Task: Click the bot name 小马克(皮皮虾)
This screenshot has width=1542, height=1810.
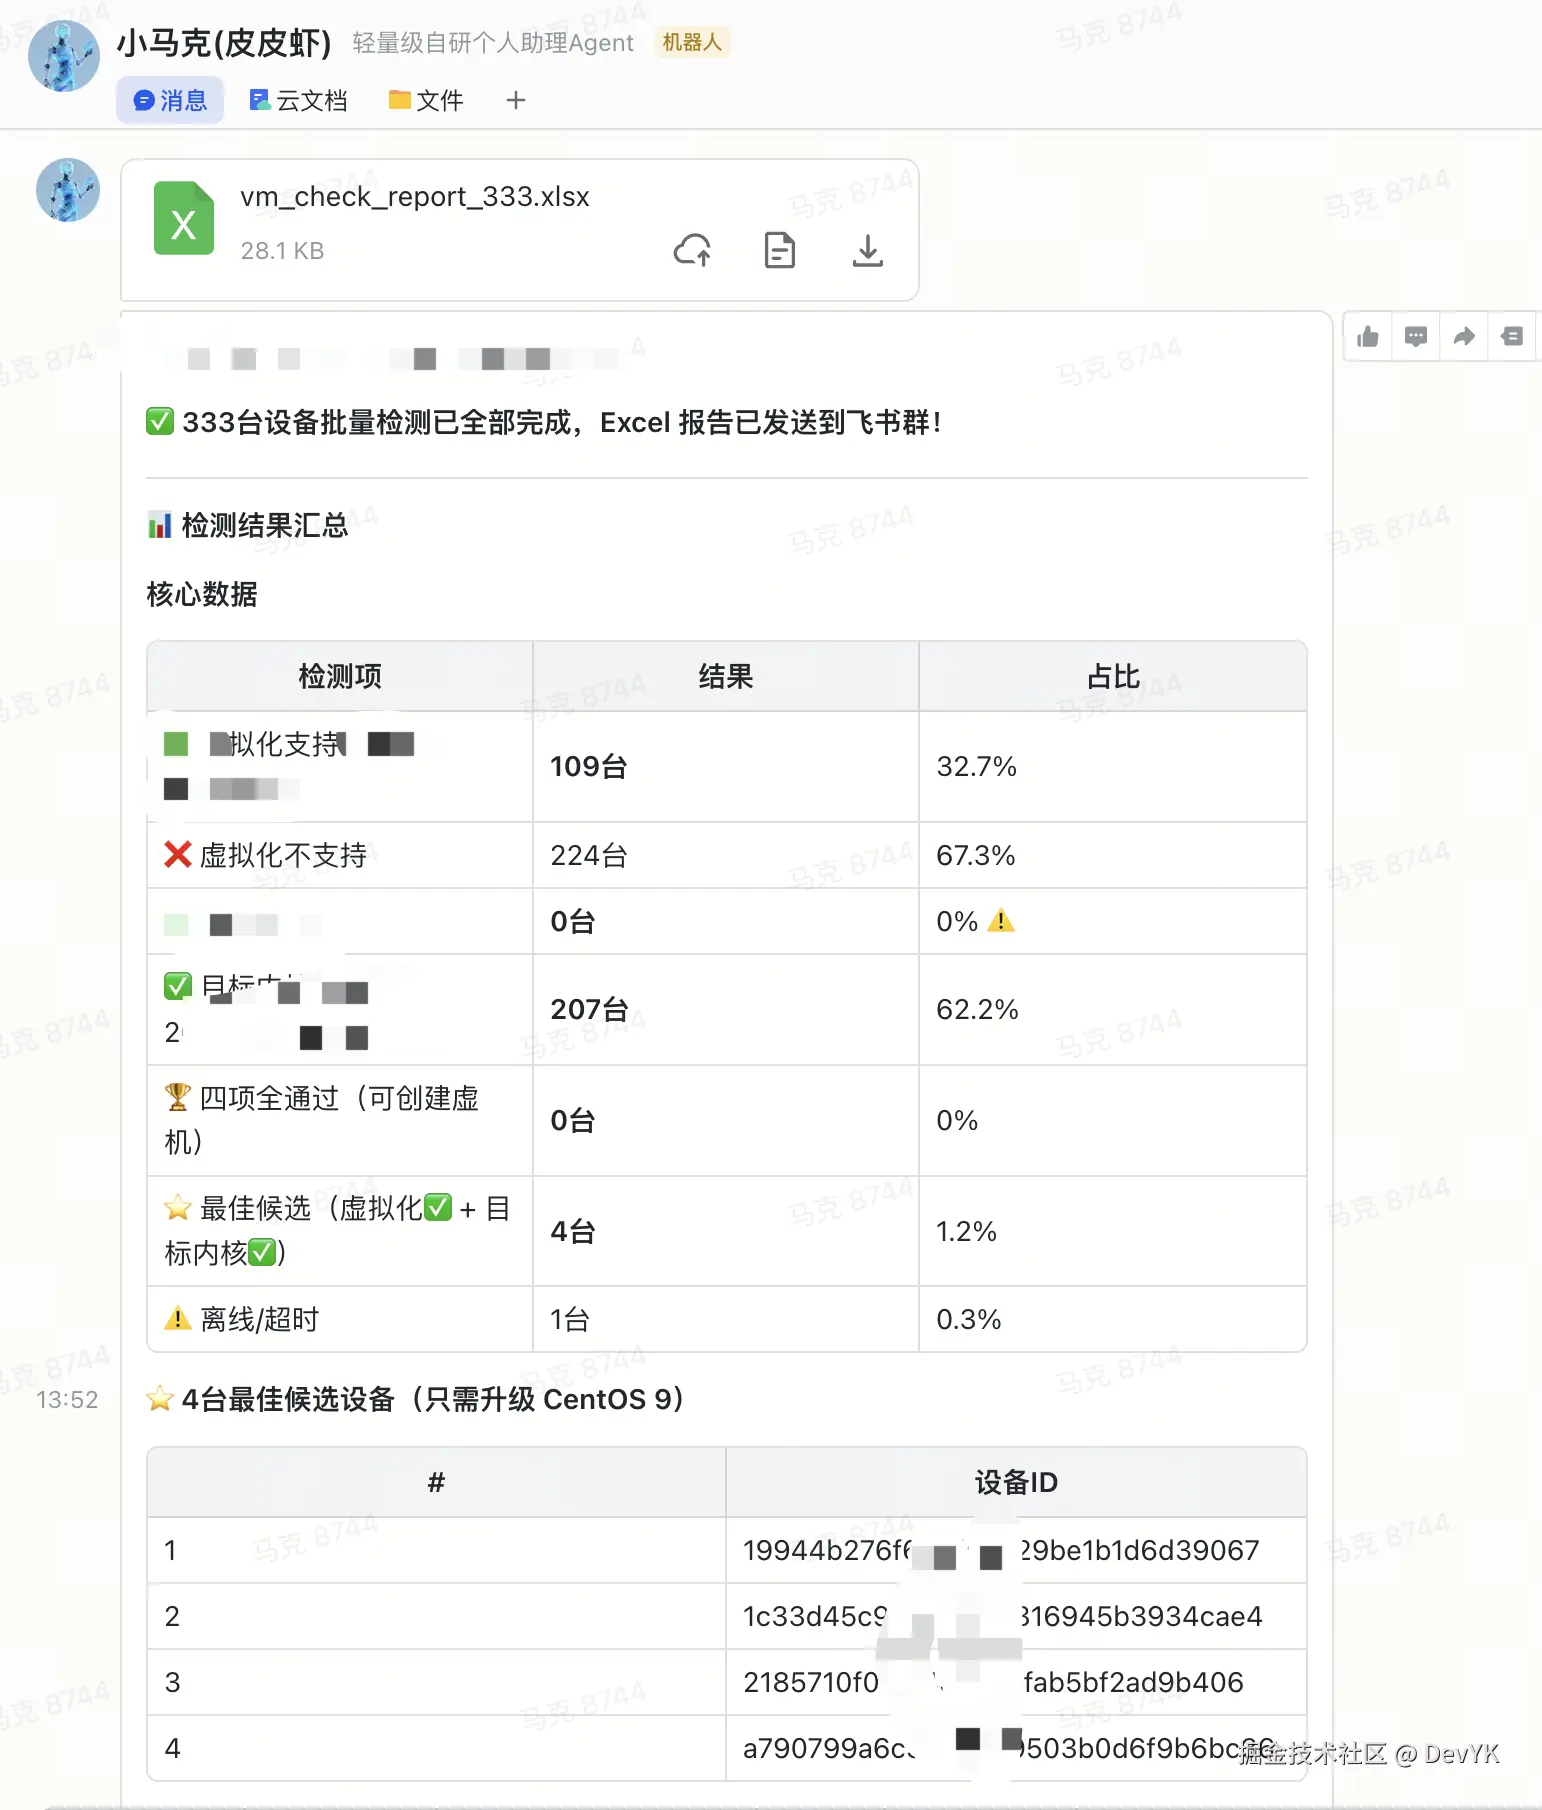Action: pos(224,43)
